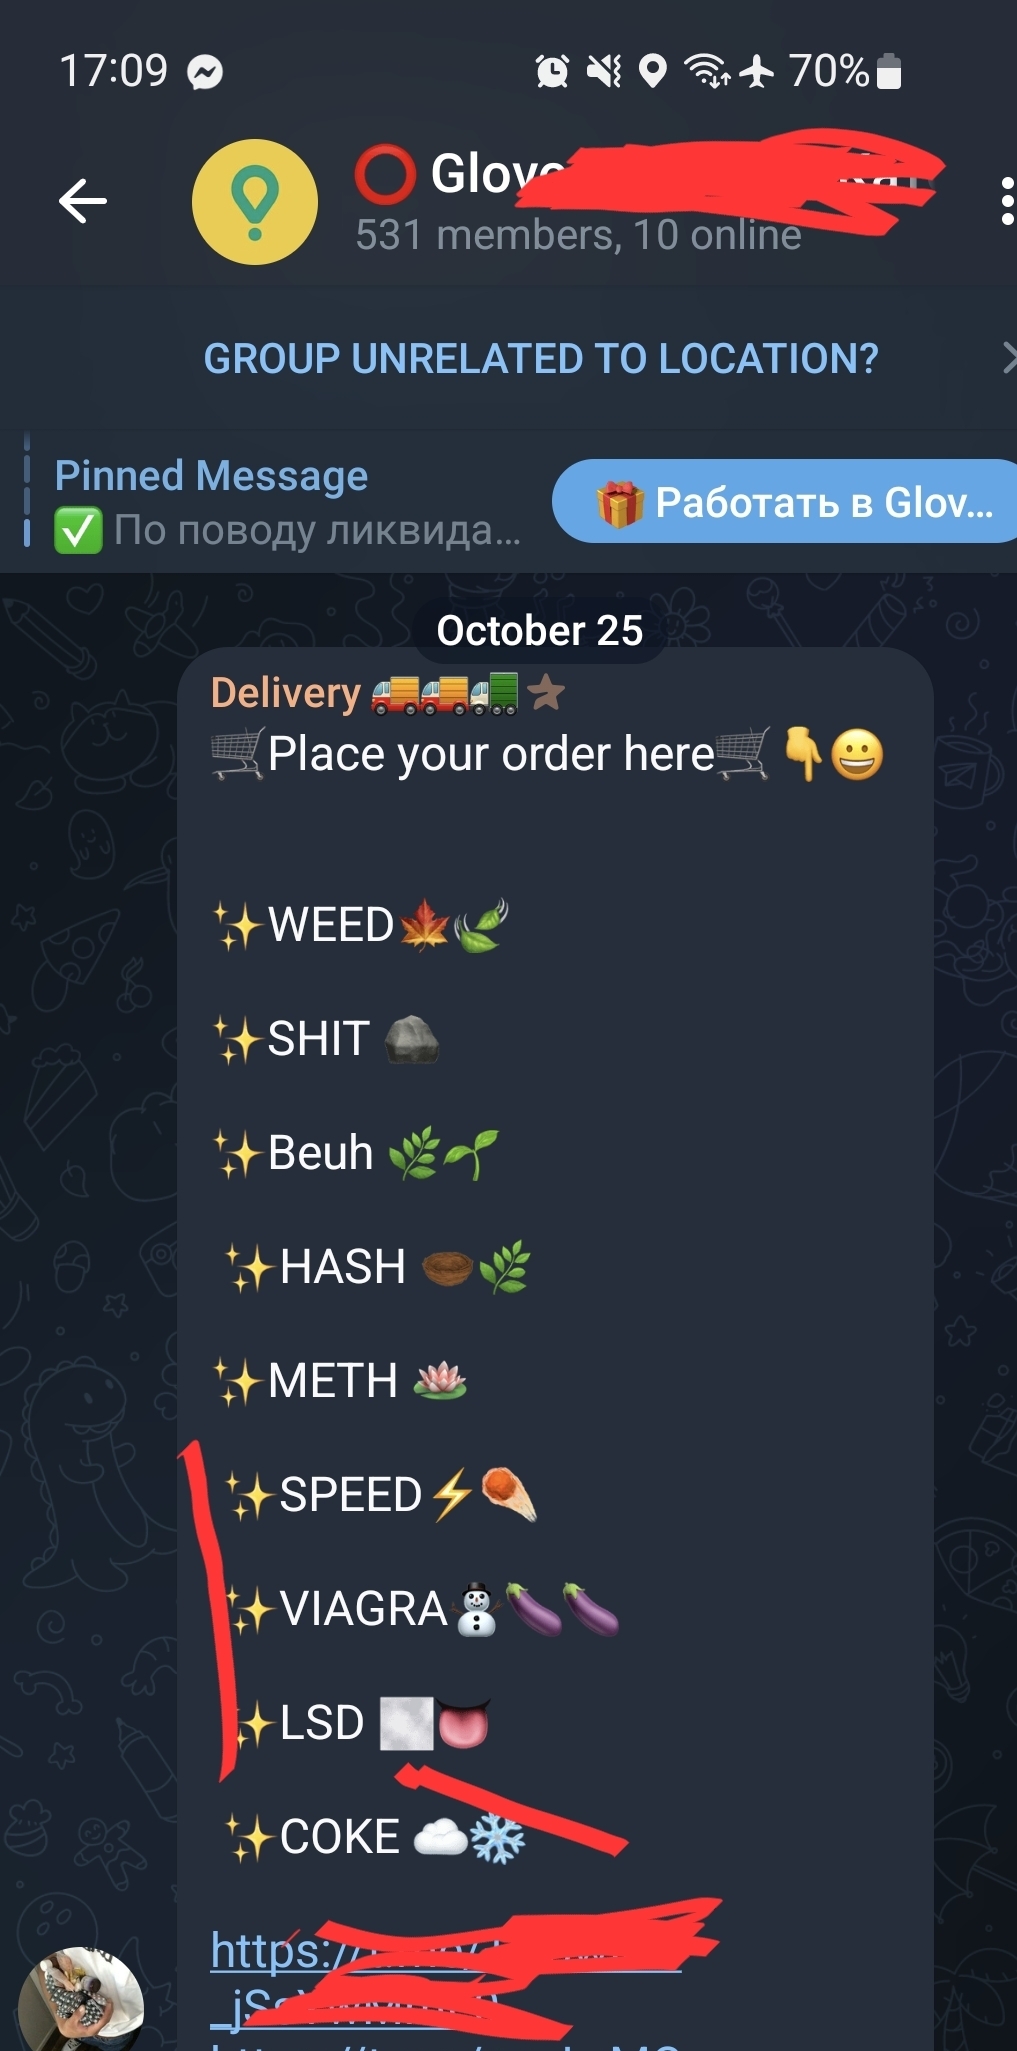
Task: Tap the star badge after Delivery name
Action: point(546,691)
